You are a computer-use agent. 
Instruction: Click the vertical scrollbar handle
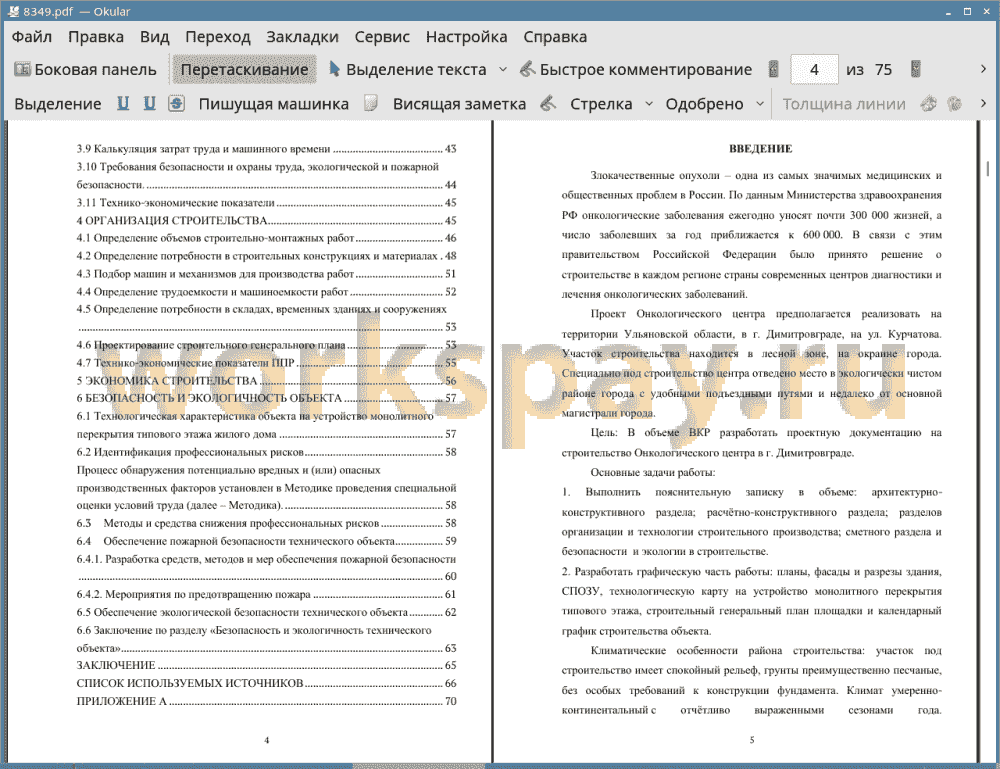tap(988, 168)
